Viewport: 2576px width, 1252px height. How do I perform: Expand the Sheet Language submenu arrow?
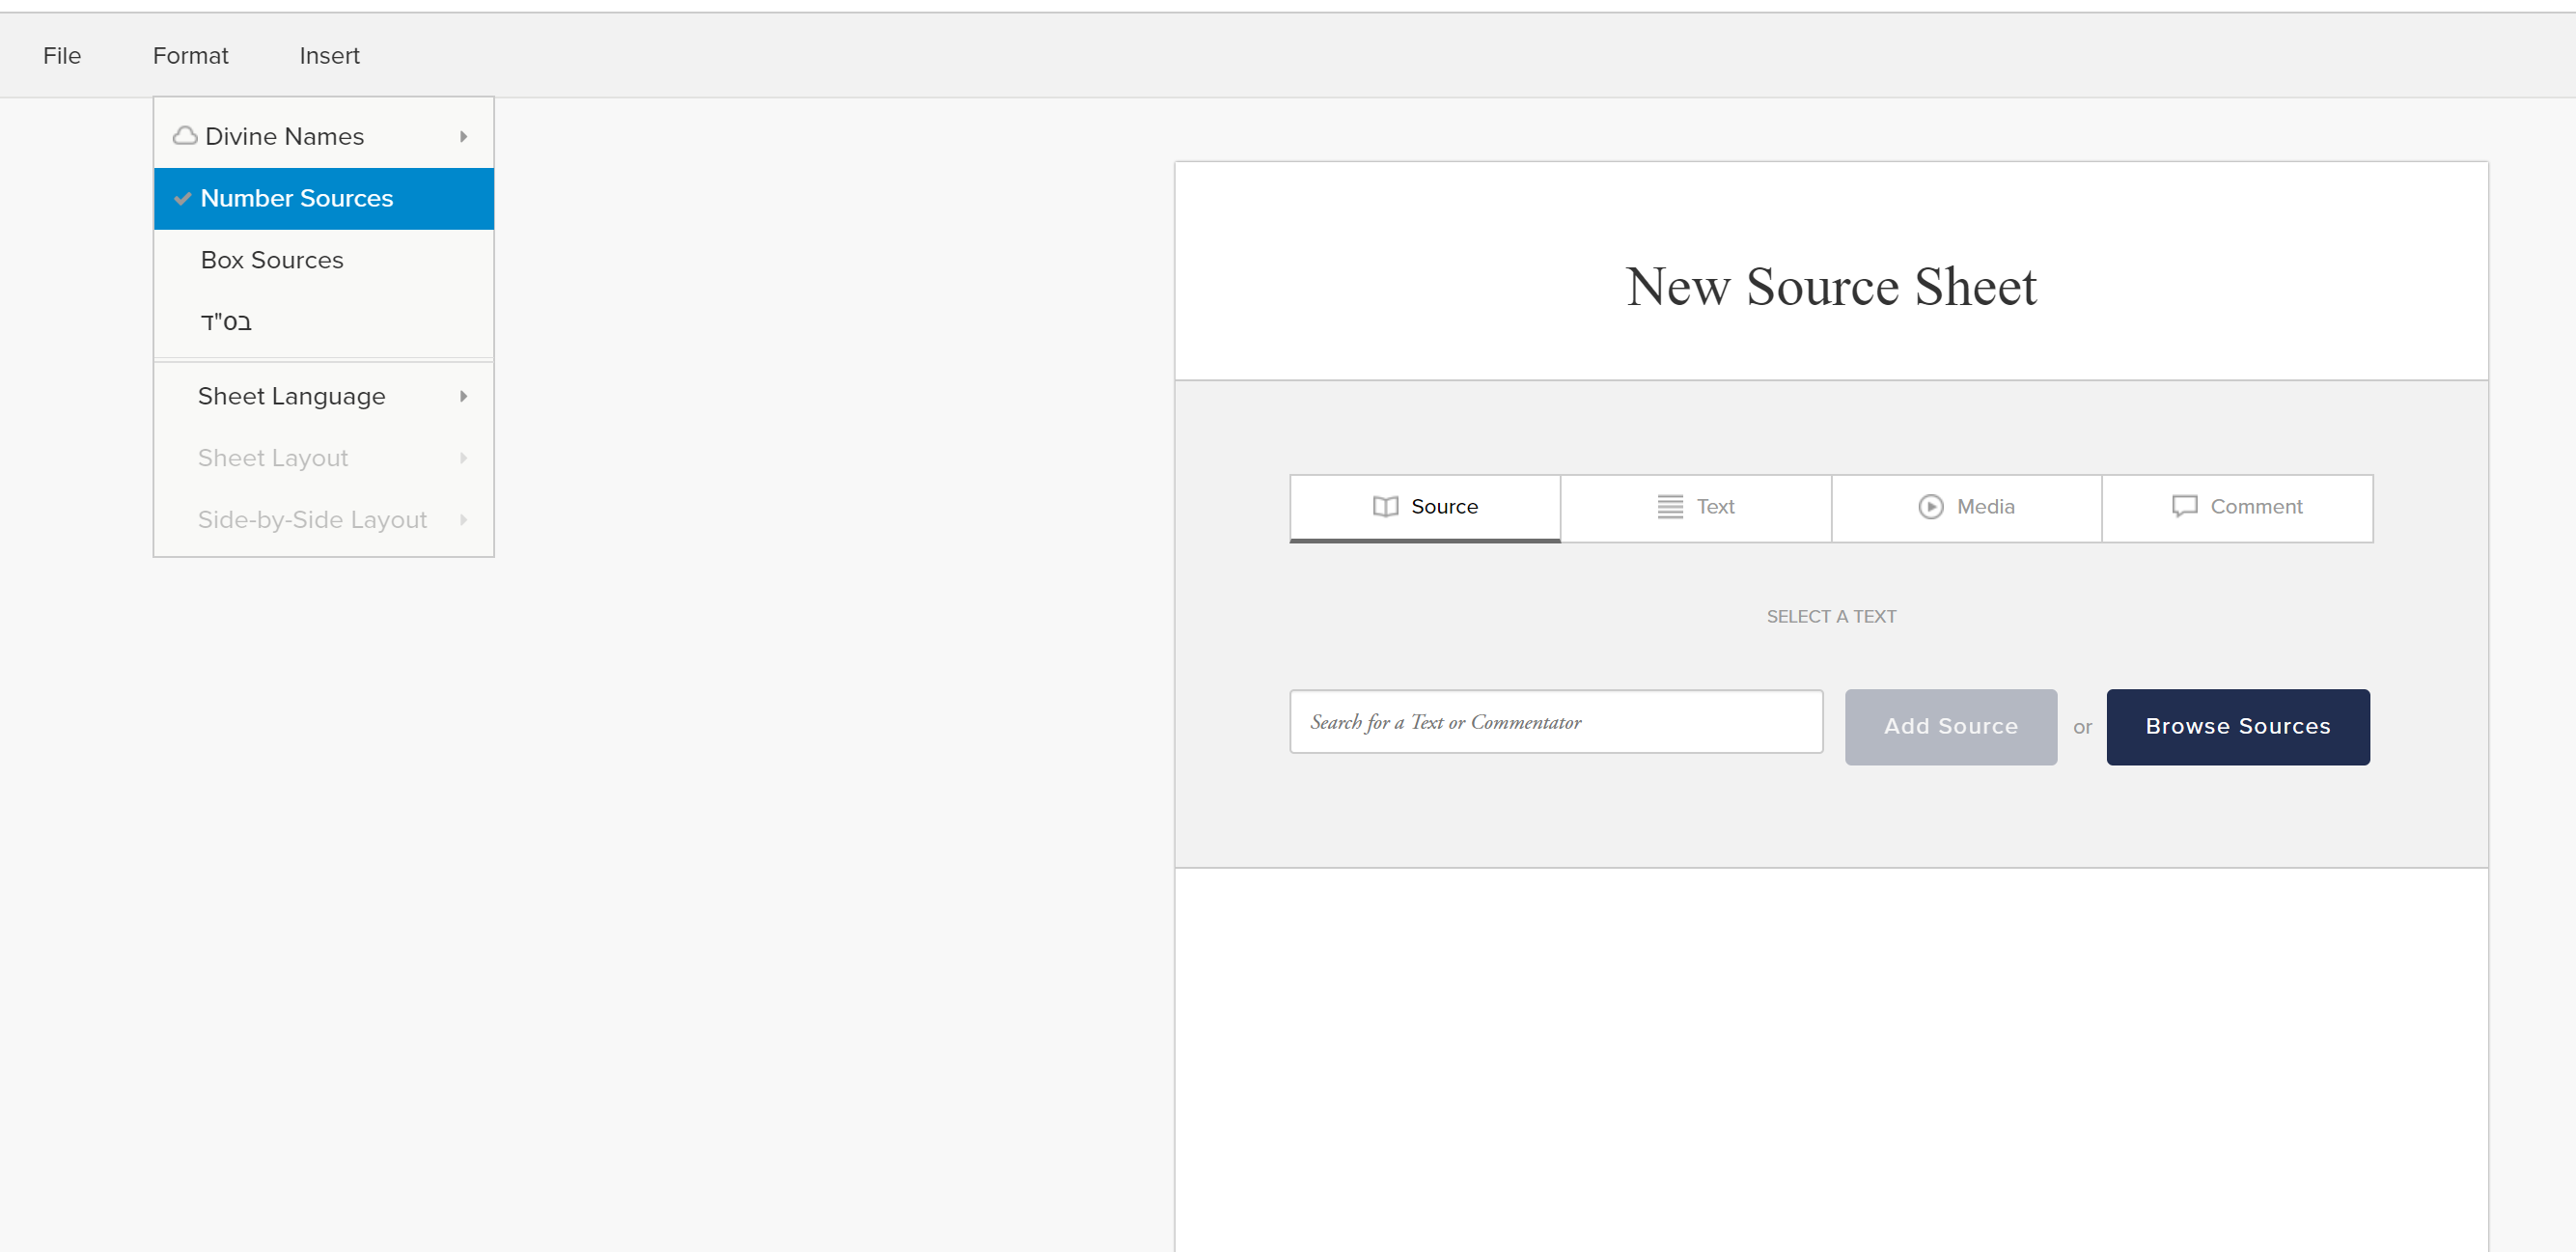[x=463, y=397]
